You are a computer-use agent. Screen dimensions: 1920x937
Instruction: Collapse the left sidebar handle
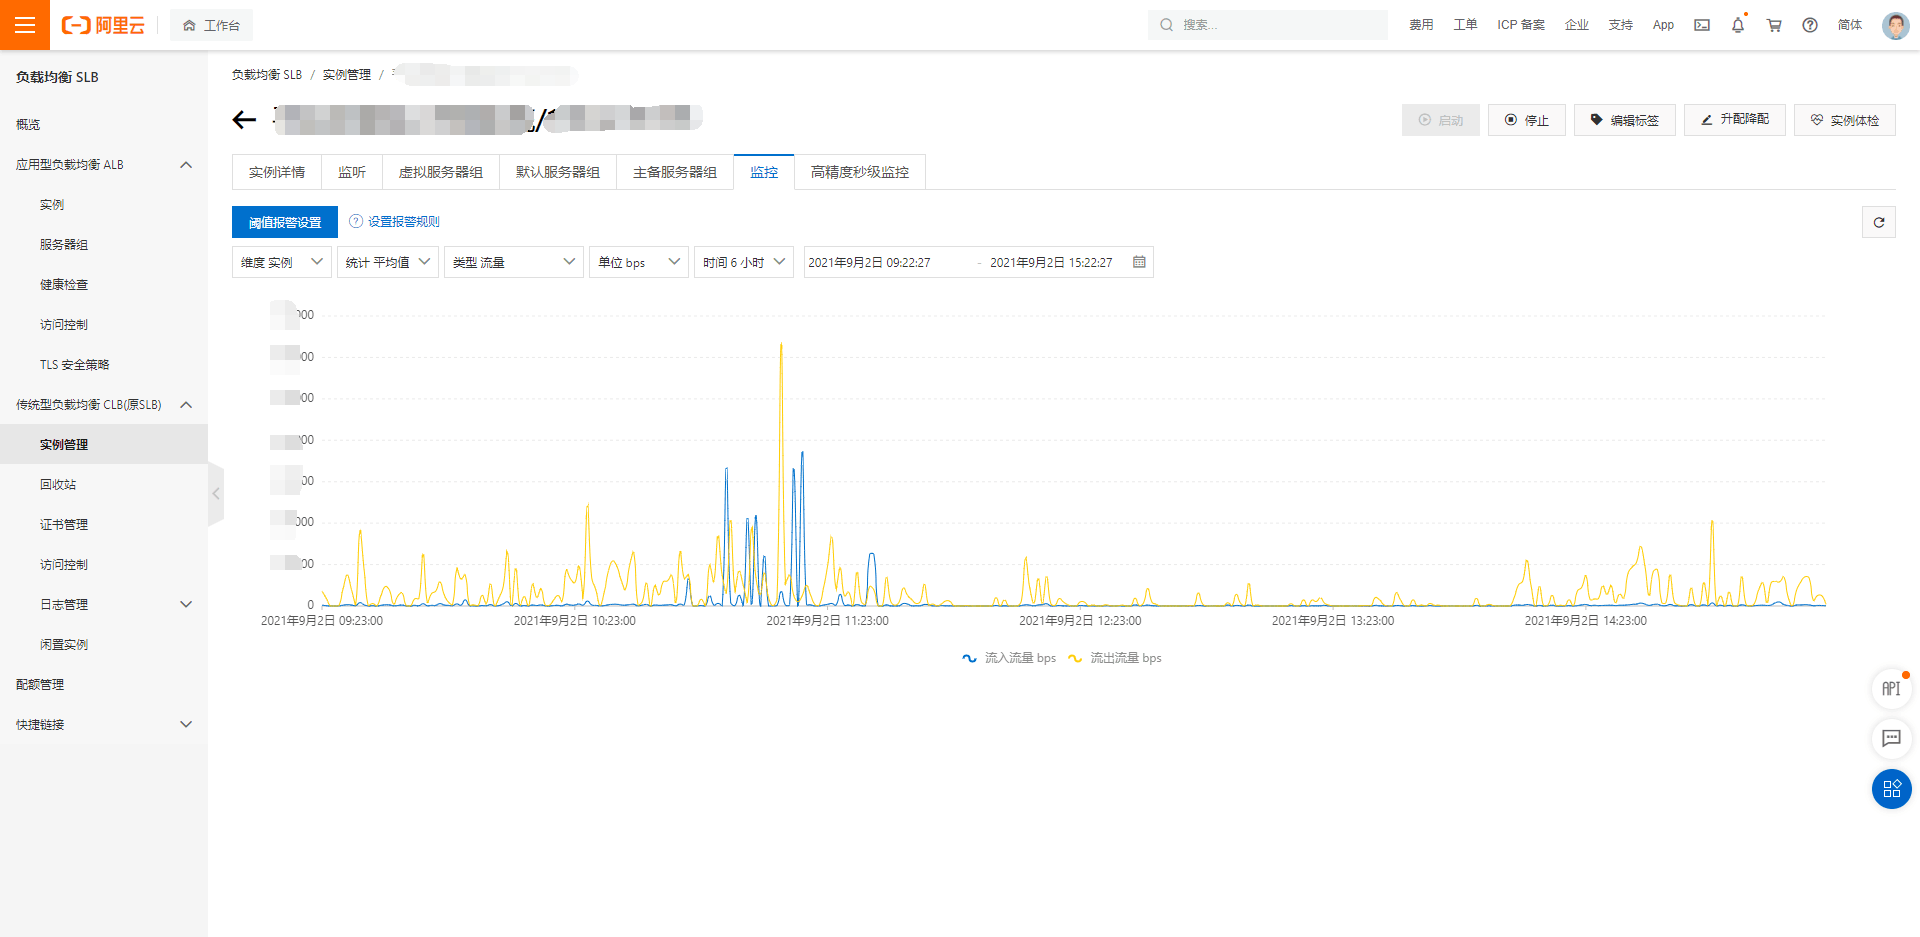point(216,494)
